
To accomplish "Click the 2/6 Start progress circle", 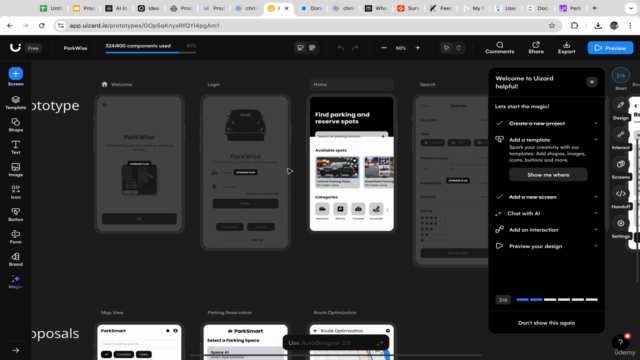I will point(620,76).
